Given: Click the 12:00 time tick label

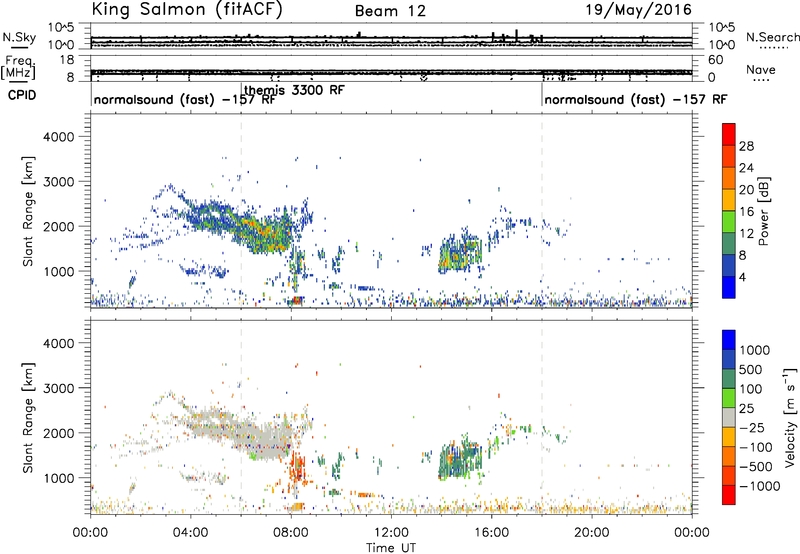Looking at the screenshot, I should [x=391, y=533].
